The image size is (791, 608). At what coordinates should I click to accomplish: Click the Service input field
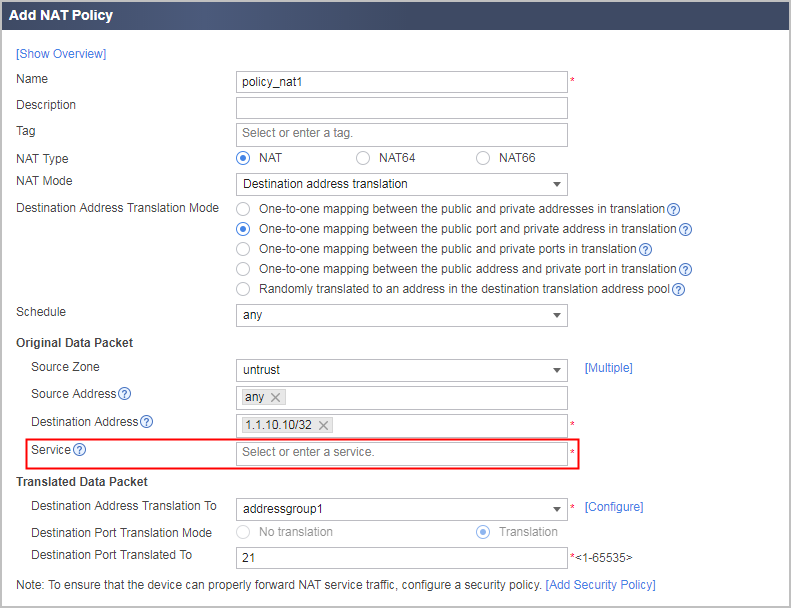pos(402,454)
